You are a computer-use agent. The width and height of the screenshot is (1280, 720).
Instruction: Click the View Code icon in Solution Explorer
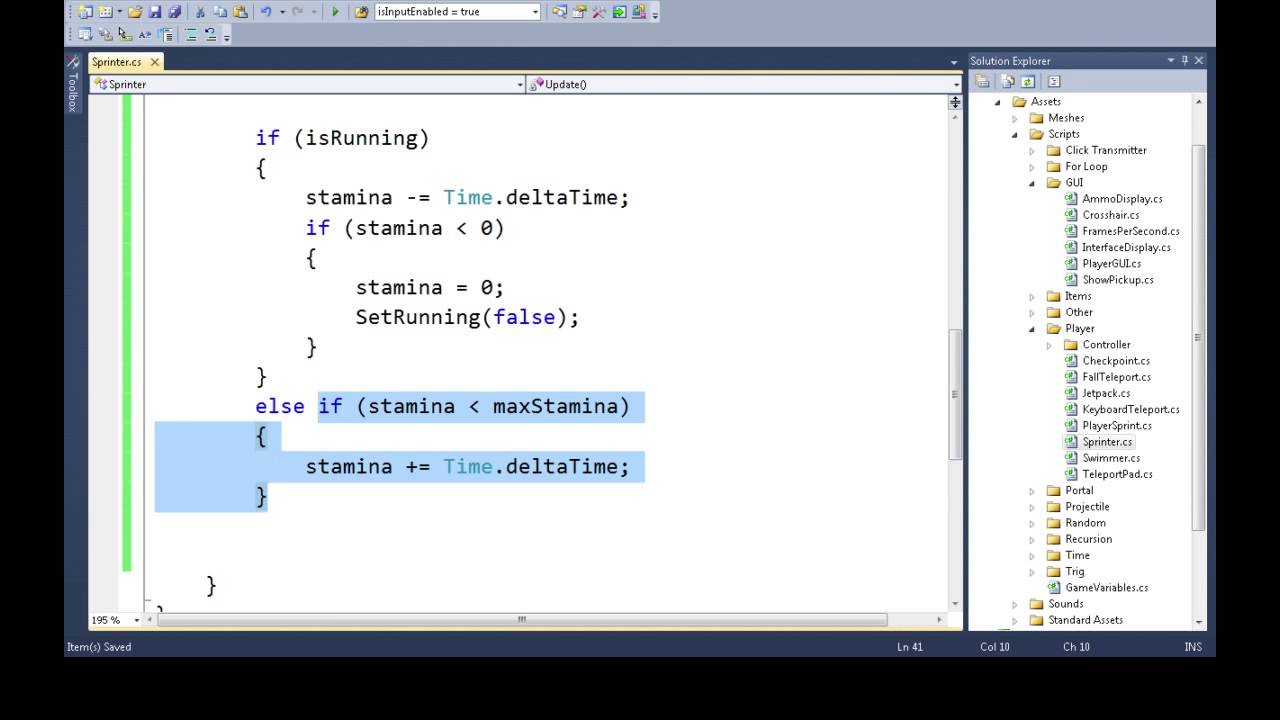pyautogui.click(x=1053, y=81)
